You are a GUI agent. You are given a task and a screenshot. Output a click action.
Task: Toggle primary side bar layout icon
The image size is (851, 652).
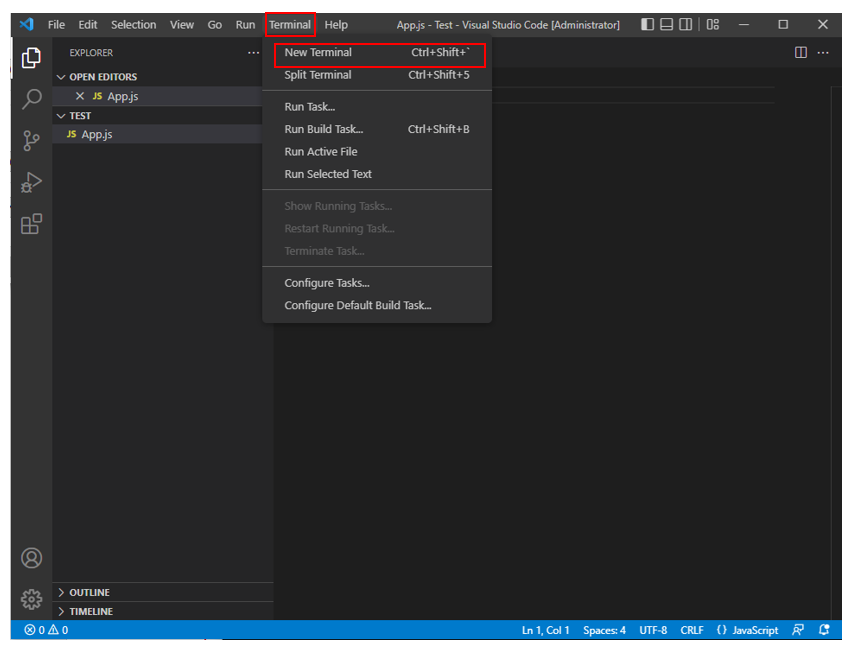tap(647, 24)
